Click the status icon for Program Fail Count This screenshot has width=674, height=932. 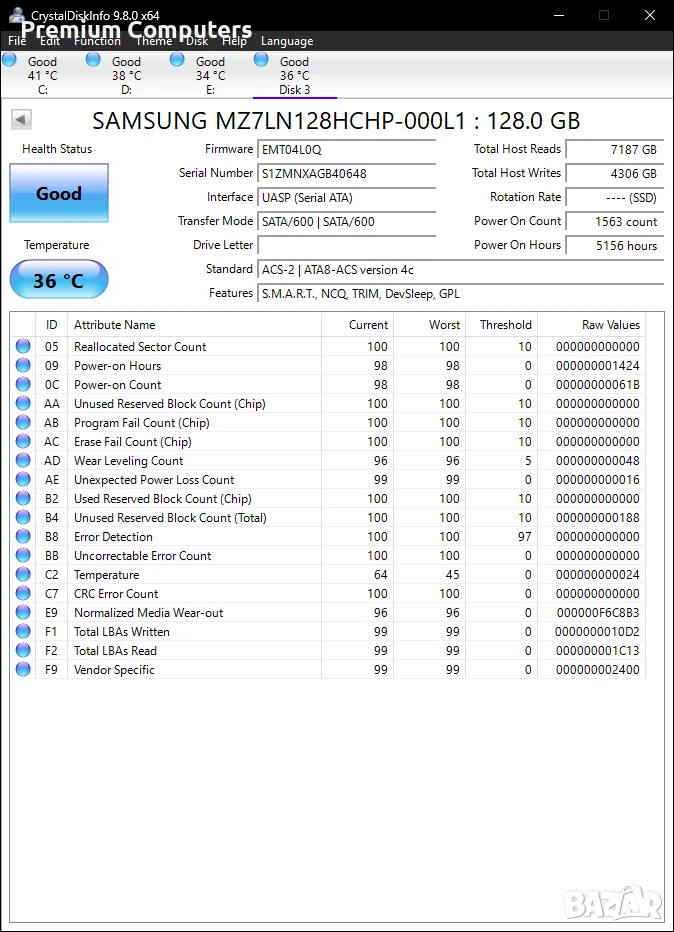[x=23, y=422]
